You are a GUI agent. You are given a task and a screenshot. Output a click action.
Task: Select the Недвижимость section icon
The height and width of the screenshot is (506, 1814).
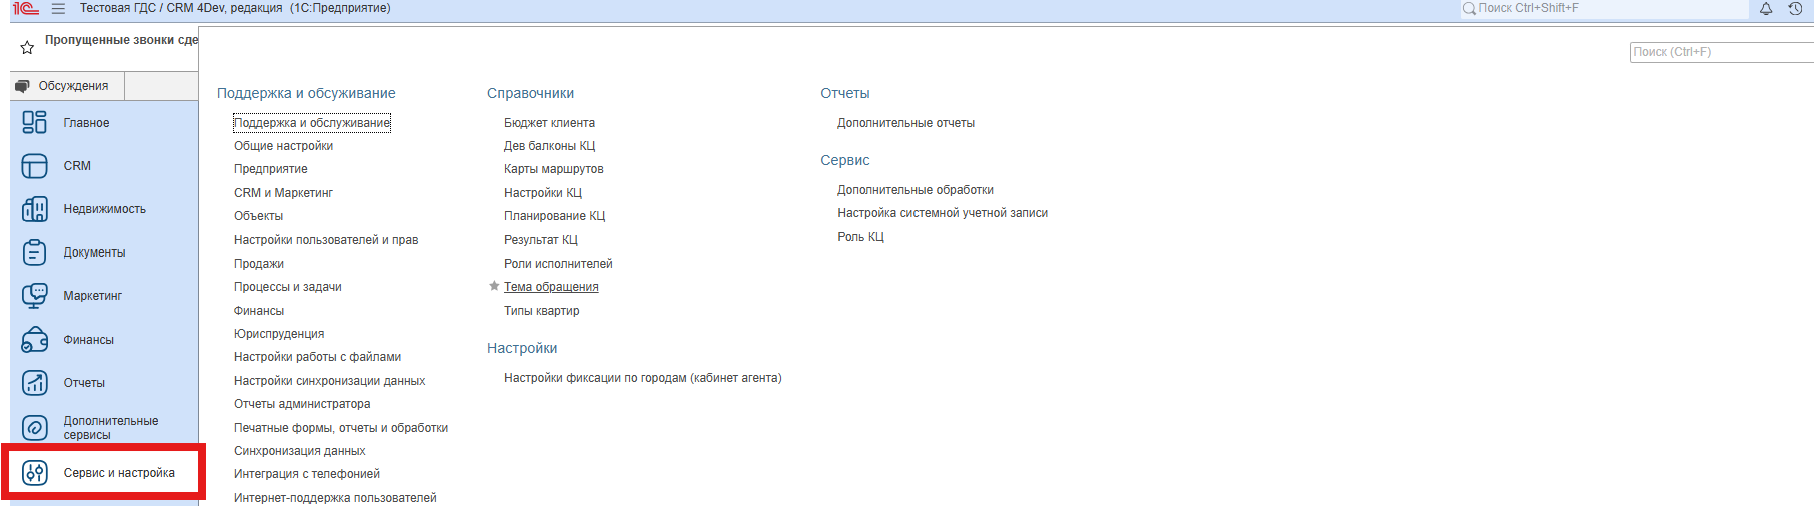pyautogui.click(x=35, y=209)
